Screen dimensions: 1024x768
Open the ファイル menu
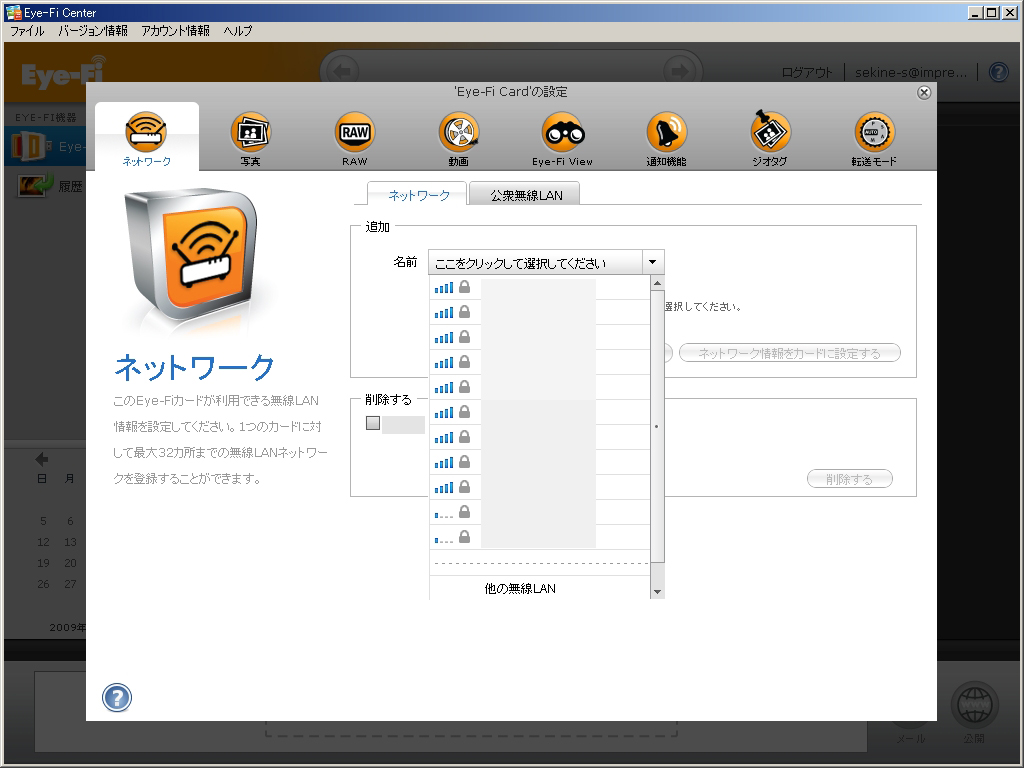[x=27, y=31]
